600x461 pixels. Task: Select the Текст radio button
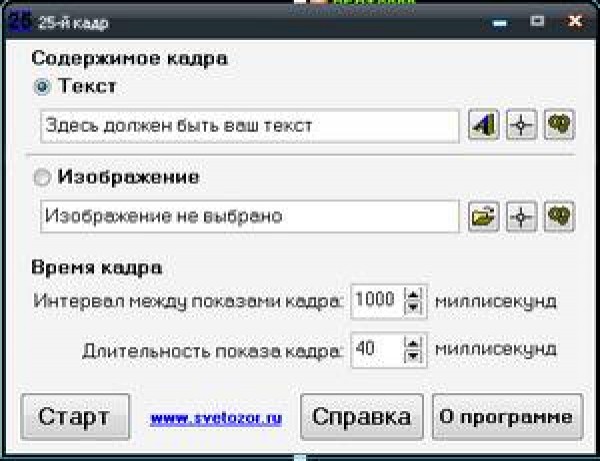[x=42, y=86]
